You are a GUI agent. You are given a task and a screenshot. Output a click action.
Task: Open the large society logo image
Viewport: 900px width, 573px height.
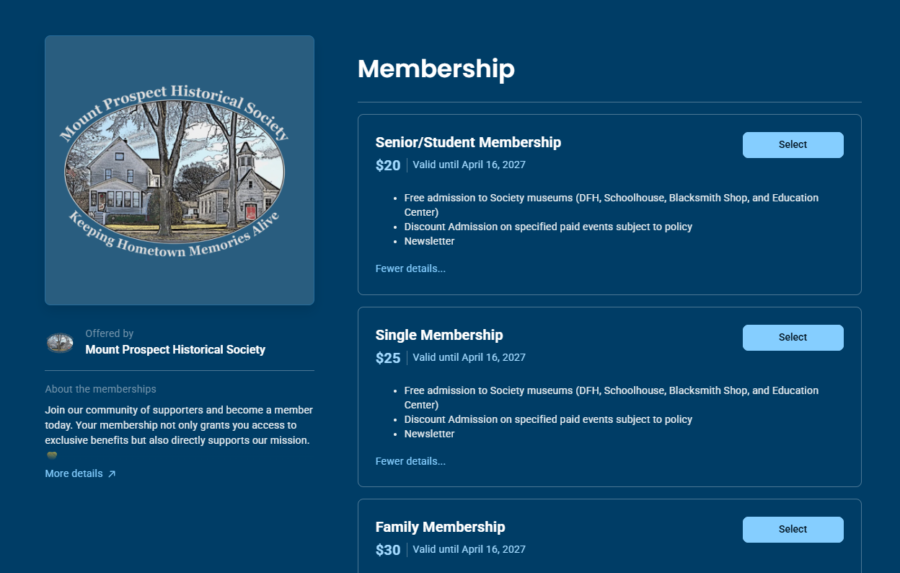click(x=180, y=170)
